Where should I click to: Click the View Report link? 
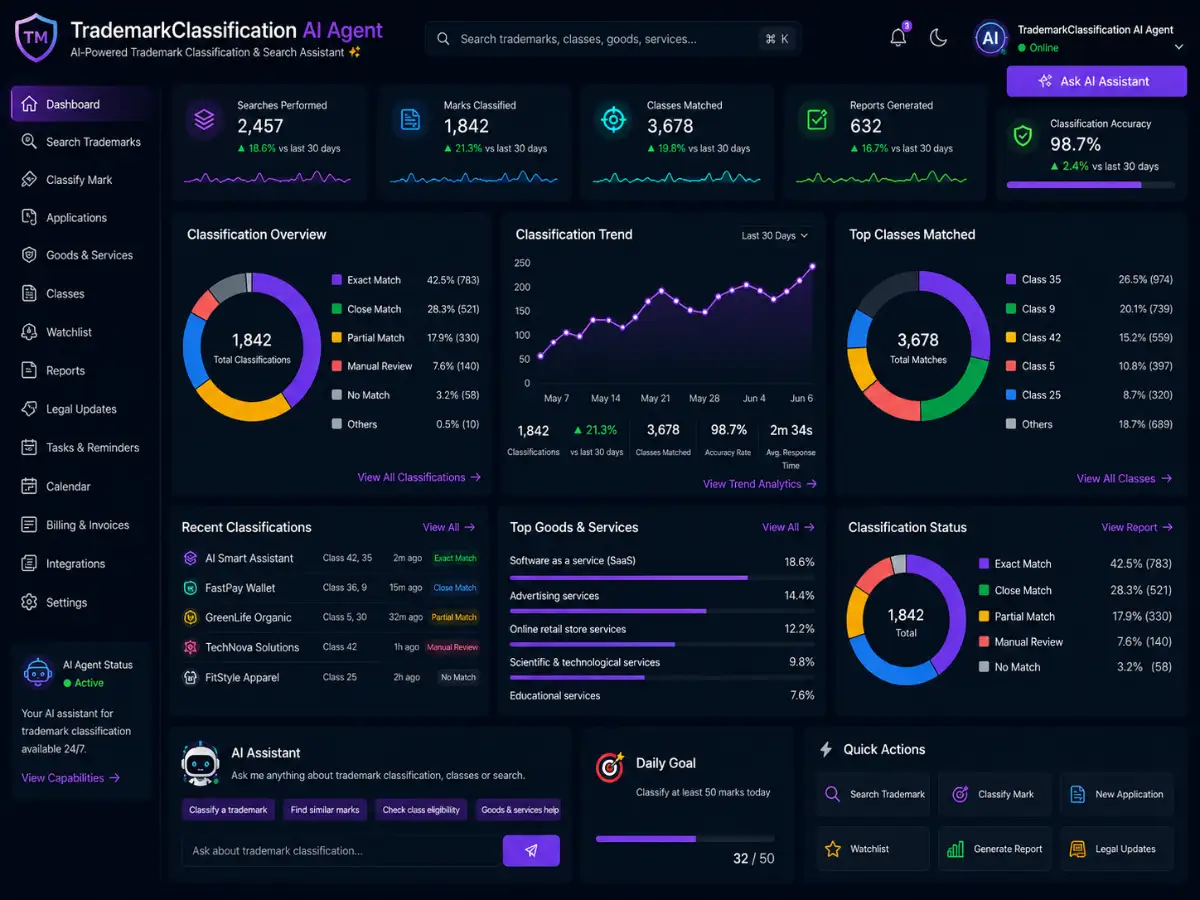click(x=1137, y=527)
